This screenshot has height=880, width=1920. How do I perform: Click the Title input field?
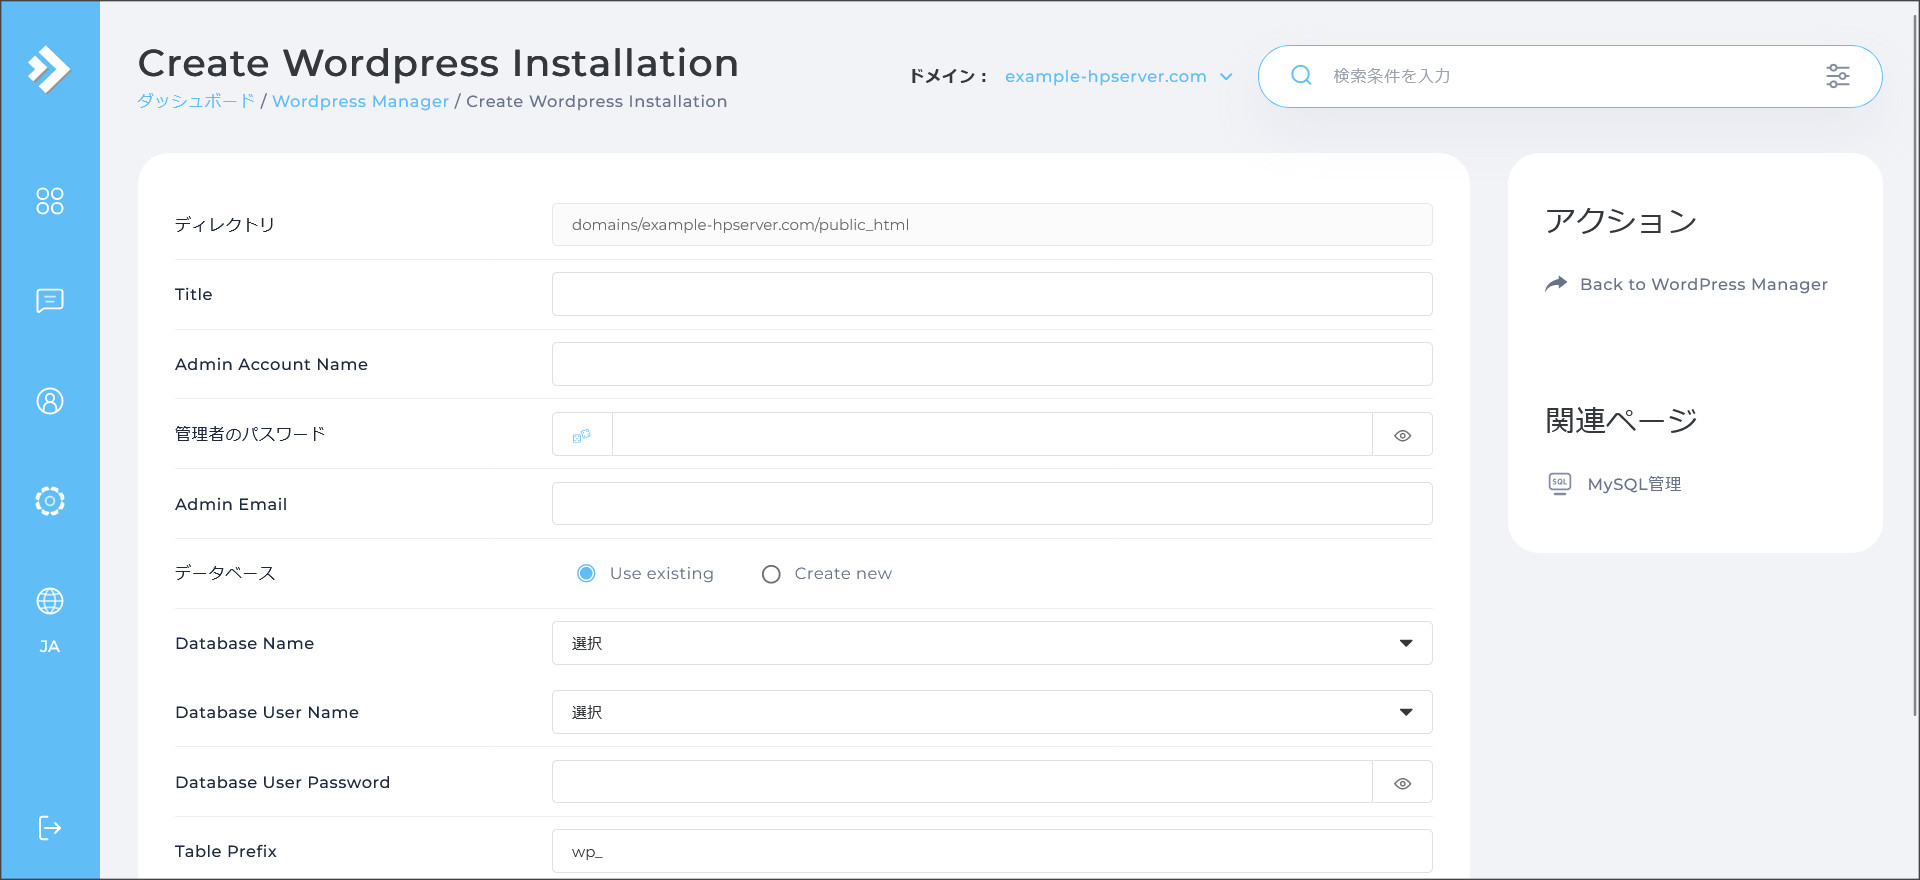[x=991, y=294]
